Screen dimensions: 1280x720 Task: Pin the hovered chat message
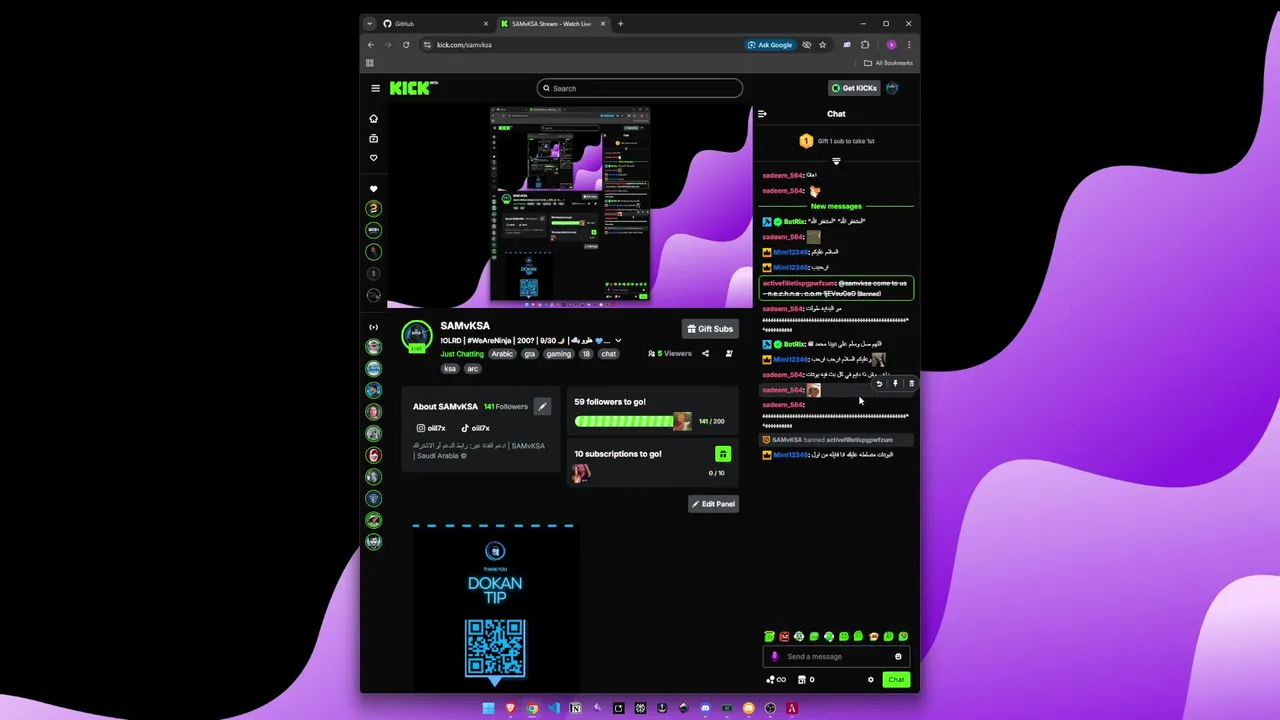895,384
